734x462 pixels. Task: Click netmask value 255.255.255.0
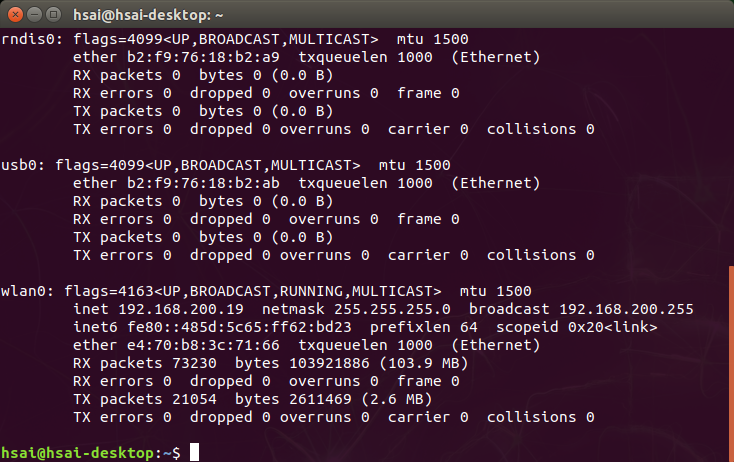pos(392,309)
